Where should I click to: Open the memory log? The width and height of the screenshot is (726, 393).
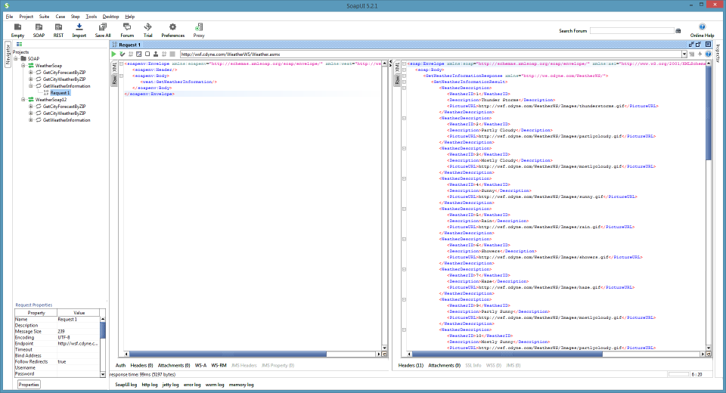tap(241, 385)
